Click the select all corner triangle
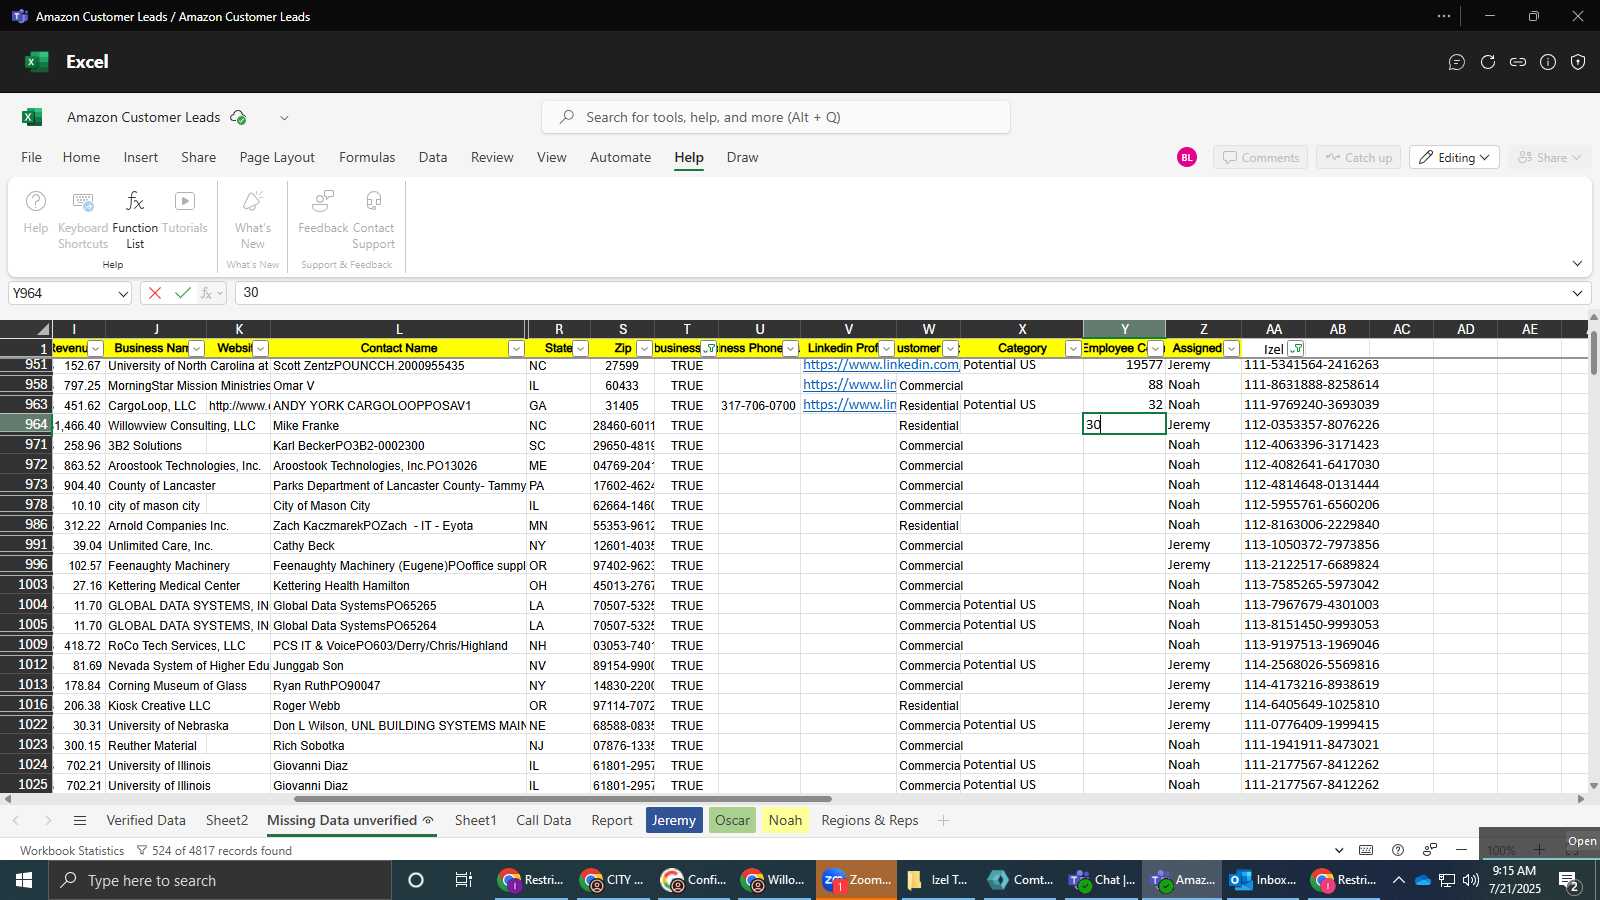 42,329
